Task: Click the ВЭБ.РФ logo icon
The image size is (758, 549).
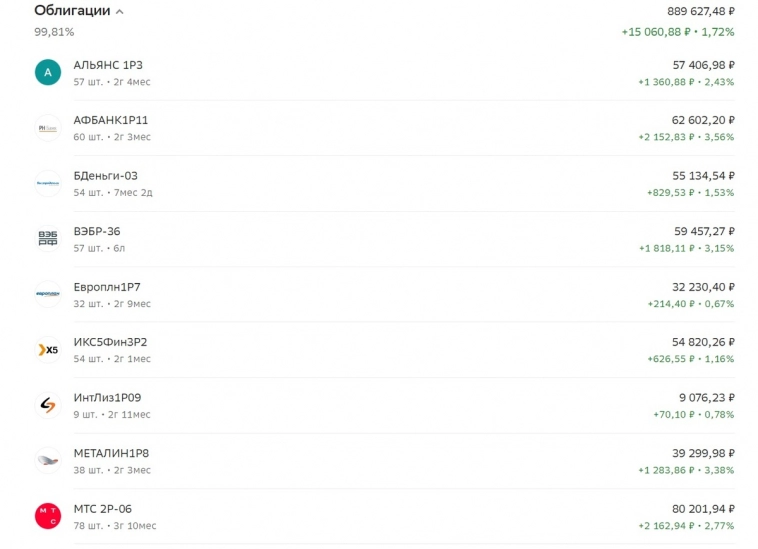Action: (48, 239)
